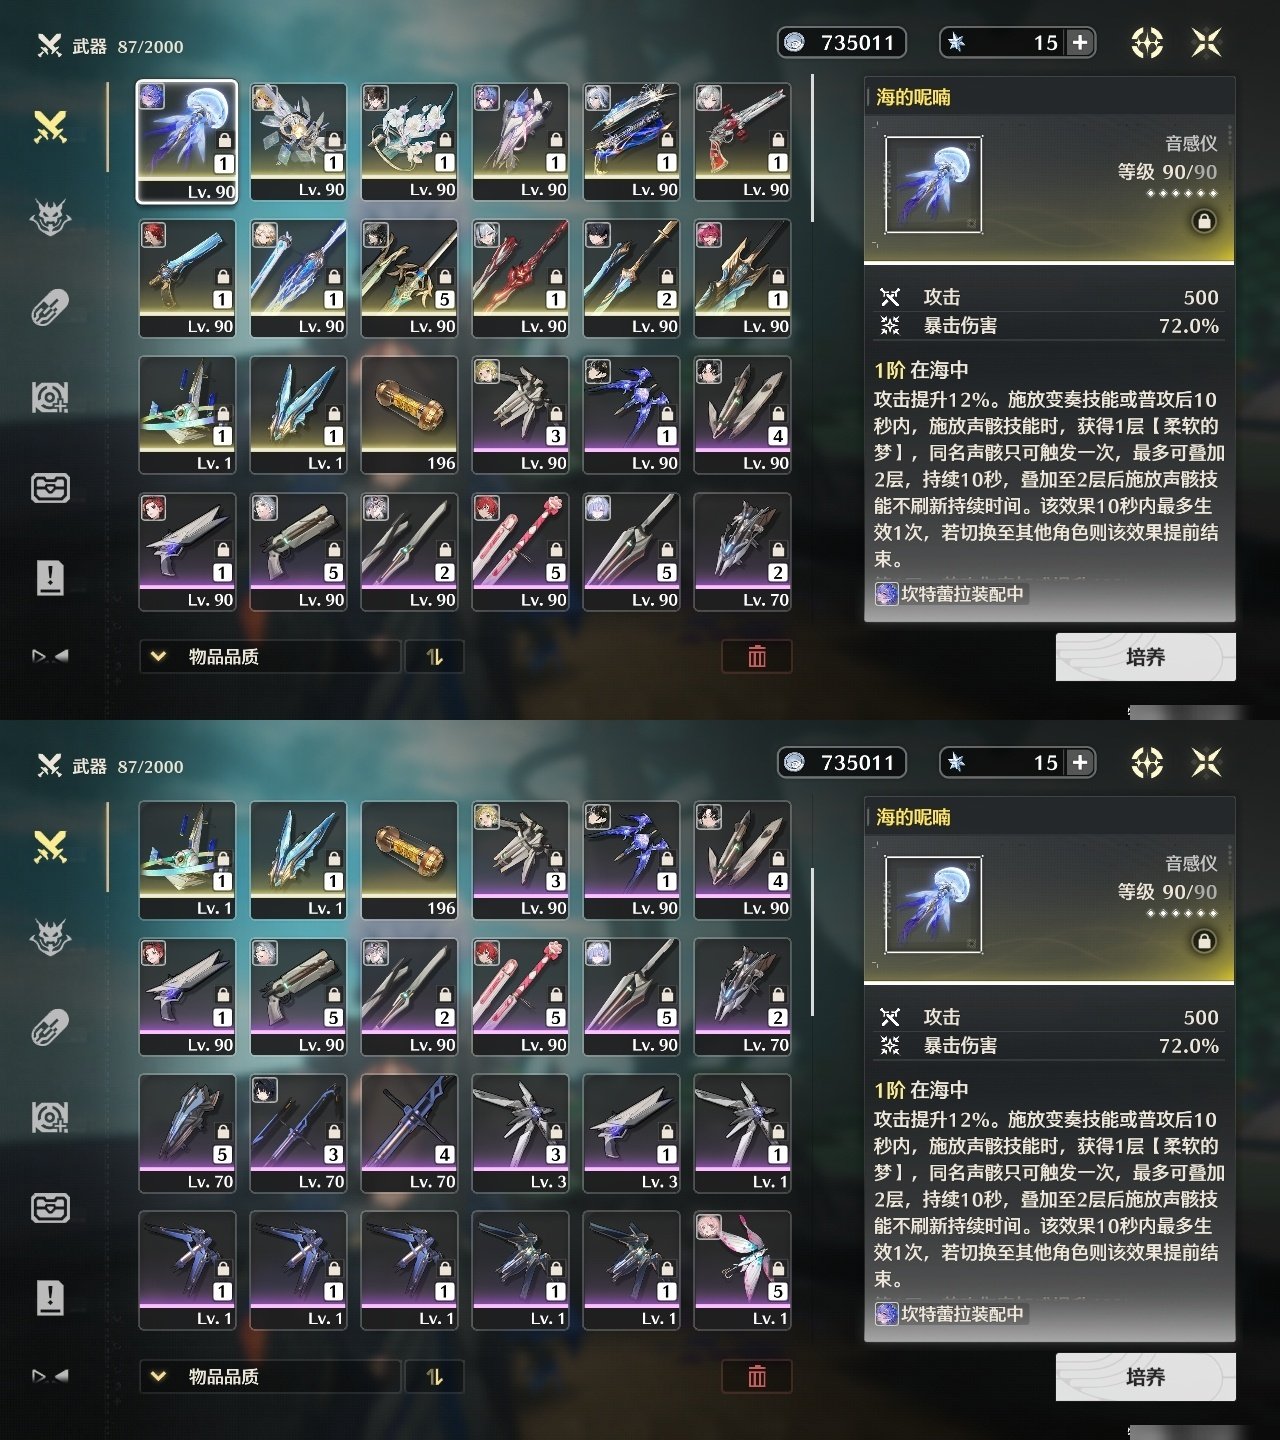This screenshot has height=1440, width=1280.
Task: Expand the 物品品质 sort dropdown in lower panel
Action: point(270,1376)
